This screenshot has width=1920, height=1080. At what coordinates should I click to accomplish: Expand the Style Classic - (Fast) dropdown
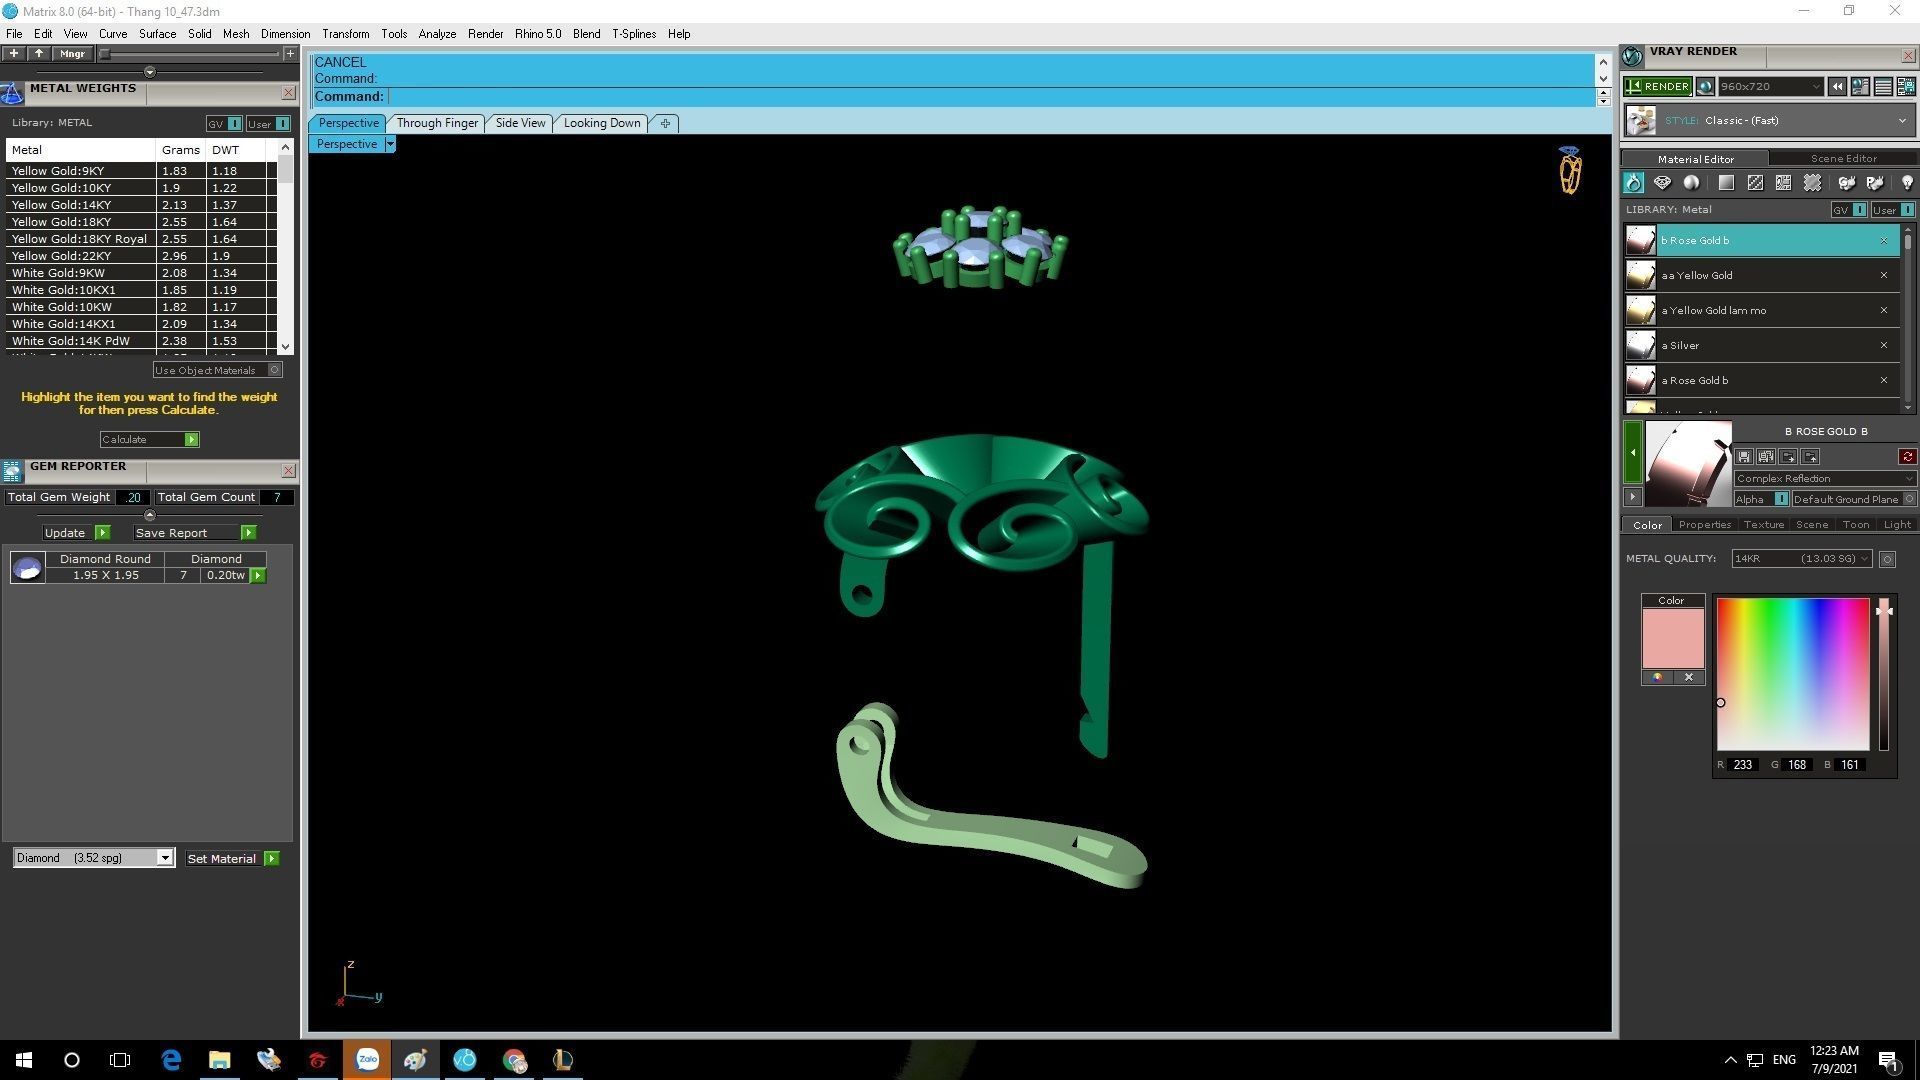point(1901,121)
